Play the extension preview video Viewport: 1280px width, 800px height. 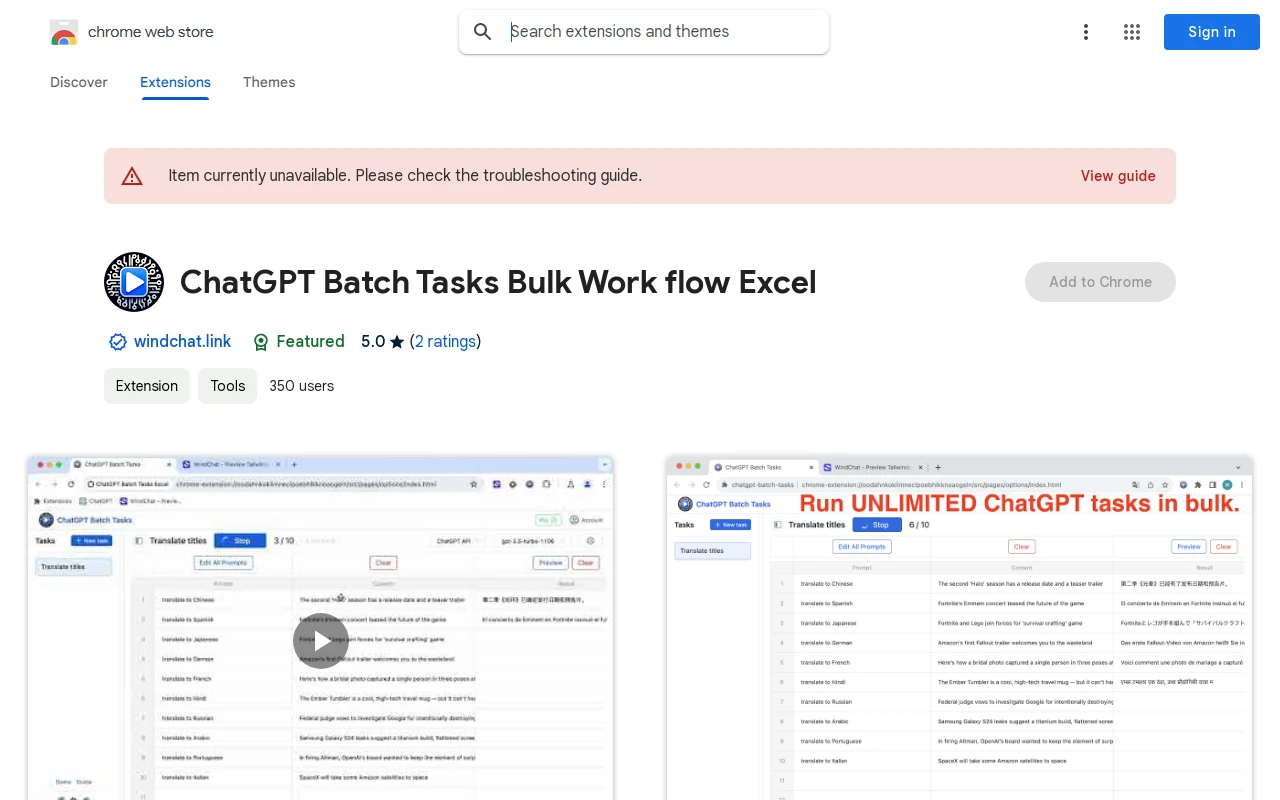[x=320, y=640]
